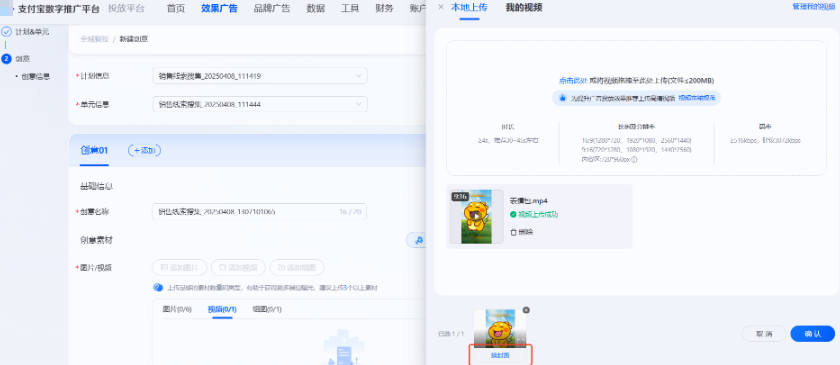Click the 添加图片 button
This screenshot has width=840, height=365.
(x=179, y=267)
